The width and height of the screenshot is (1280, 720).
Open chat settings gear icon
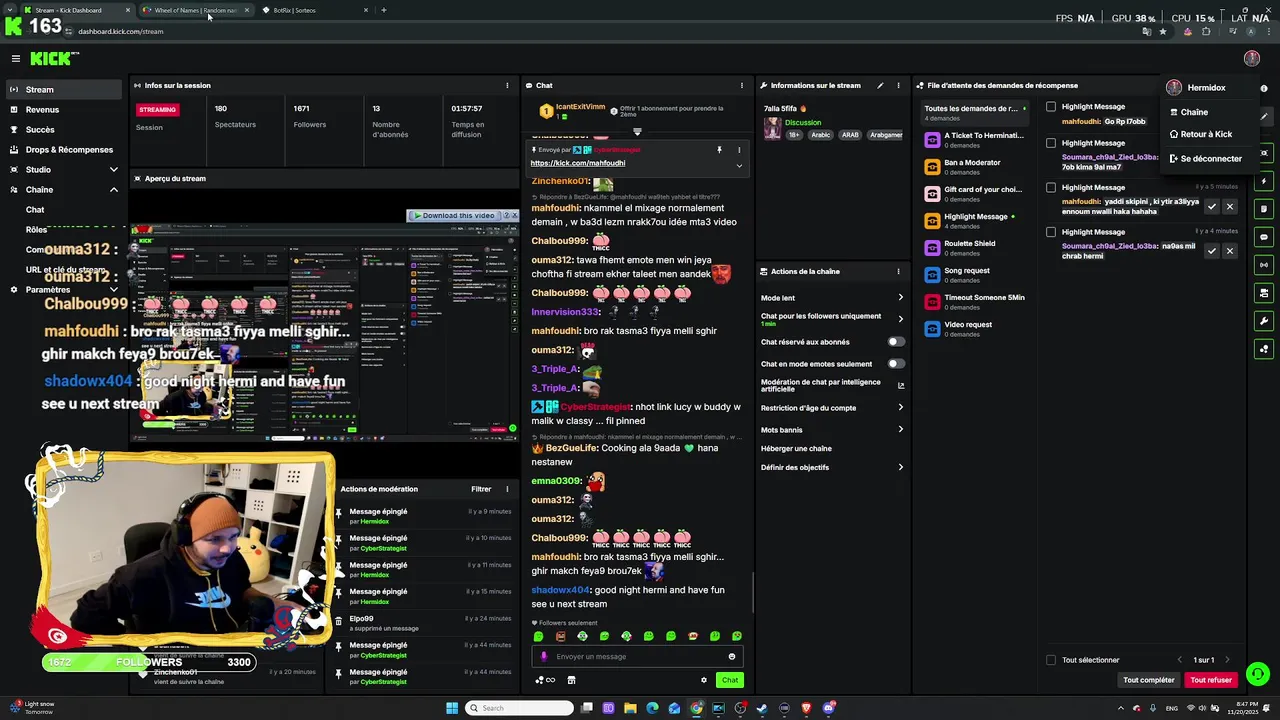pyautogui.click(x=704, y=680)
